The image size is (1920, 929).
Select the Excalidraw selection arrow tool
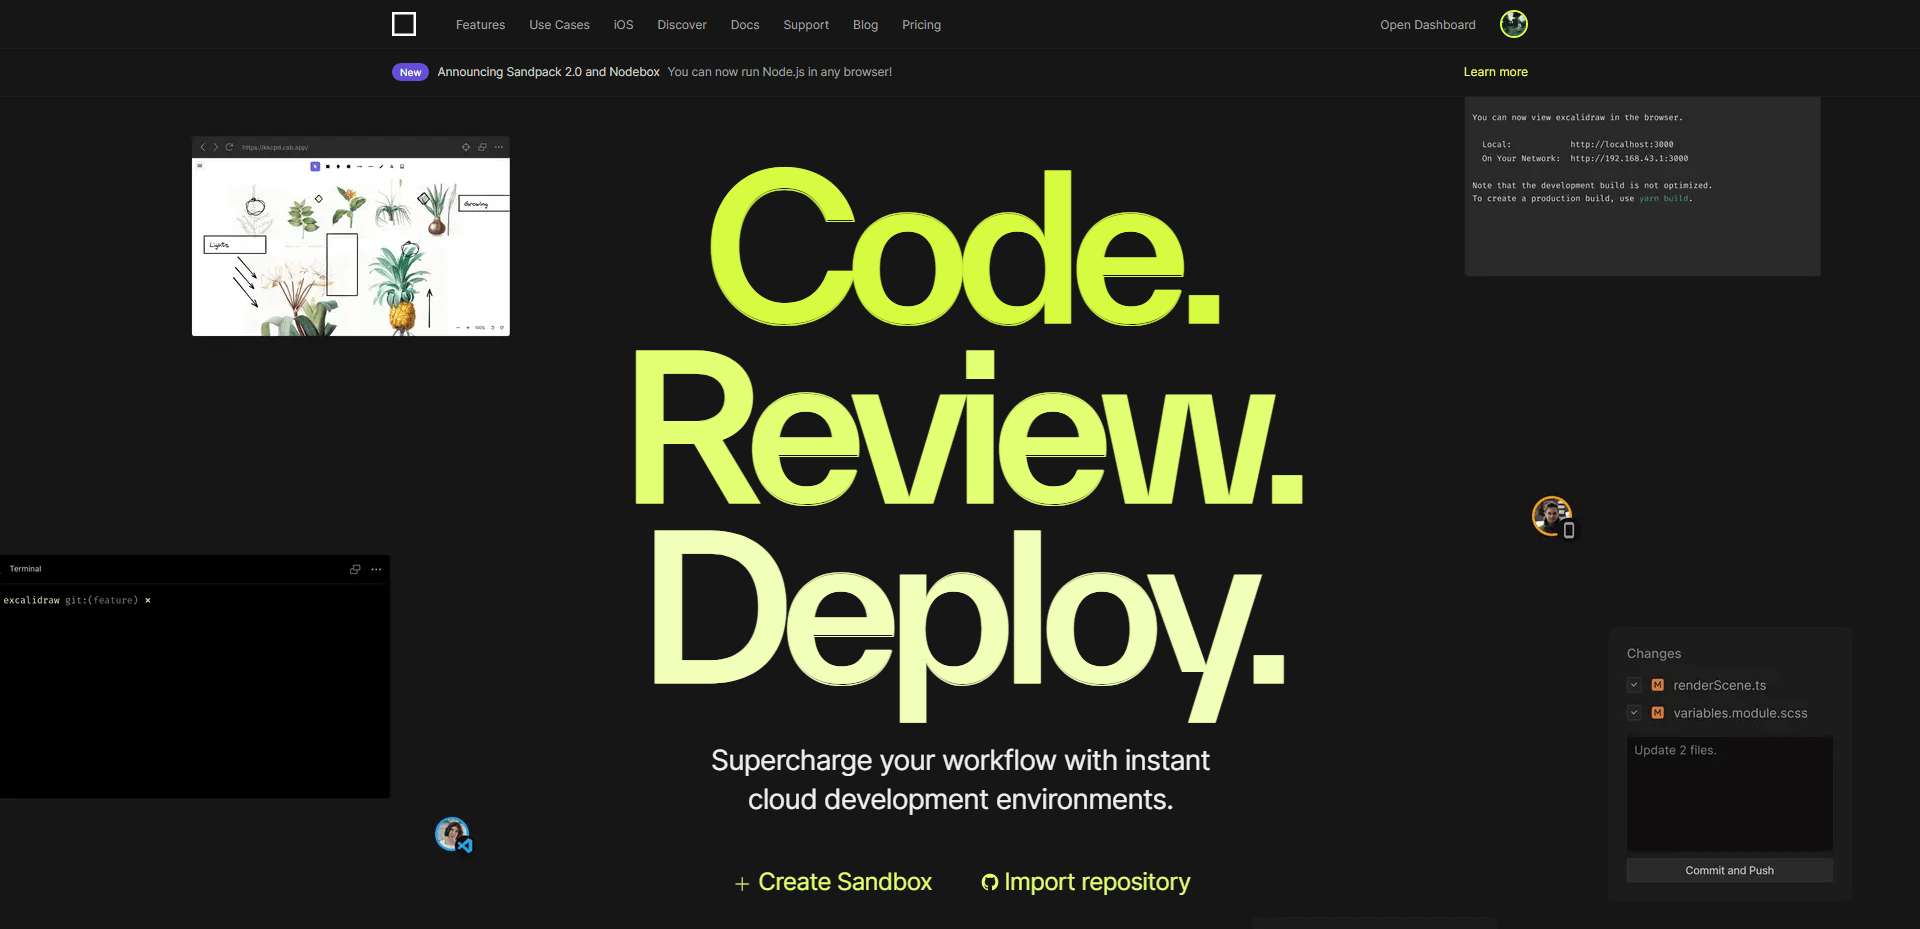pyautogui.click(x=315, y=166)
